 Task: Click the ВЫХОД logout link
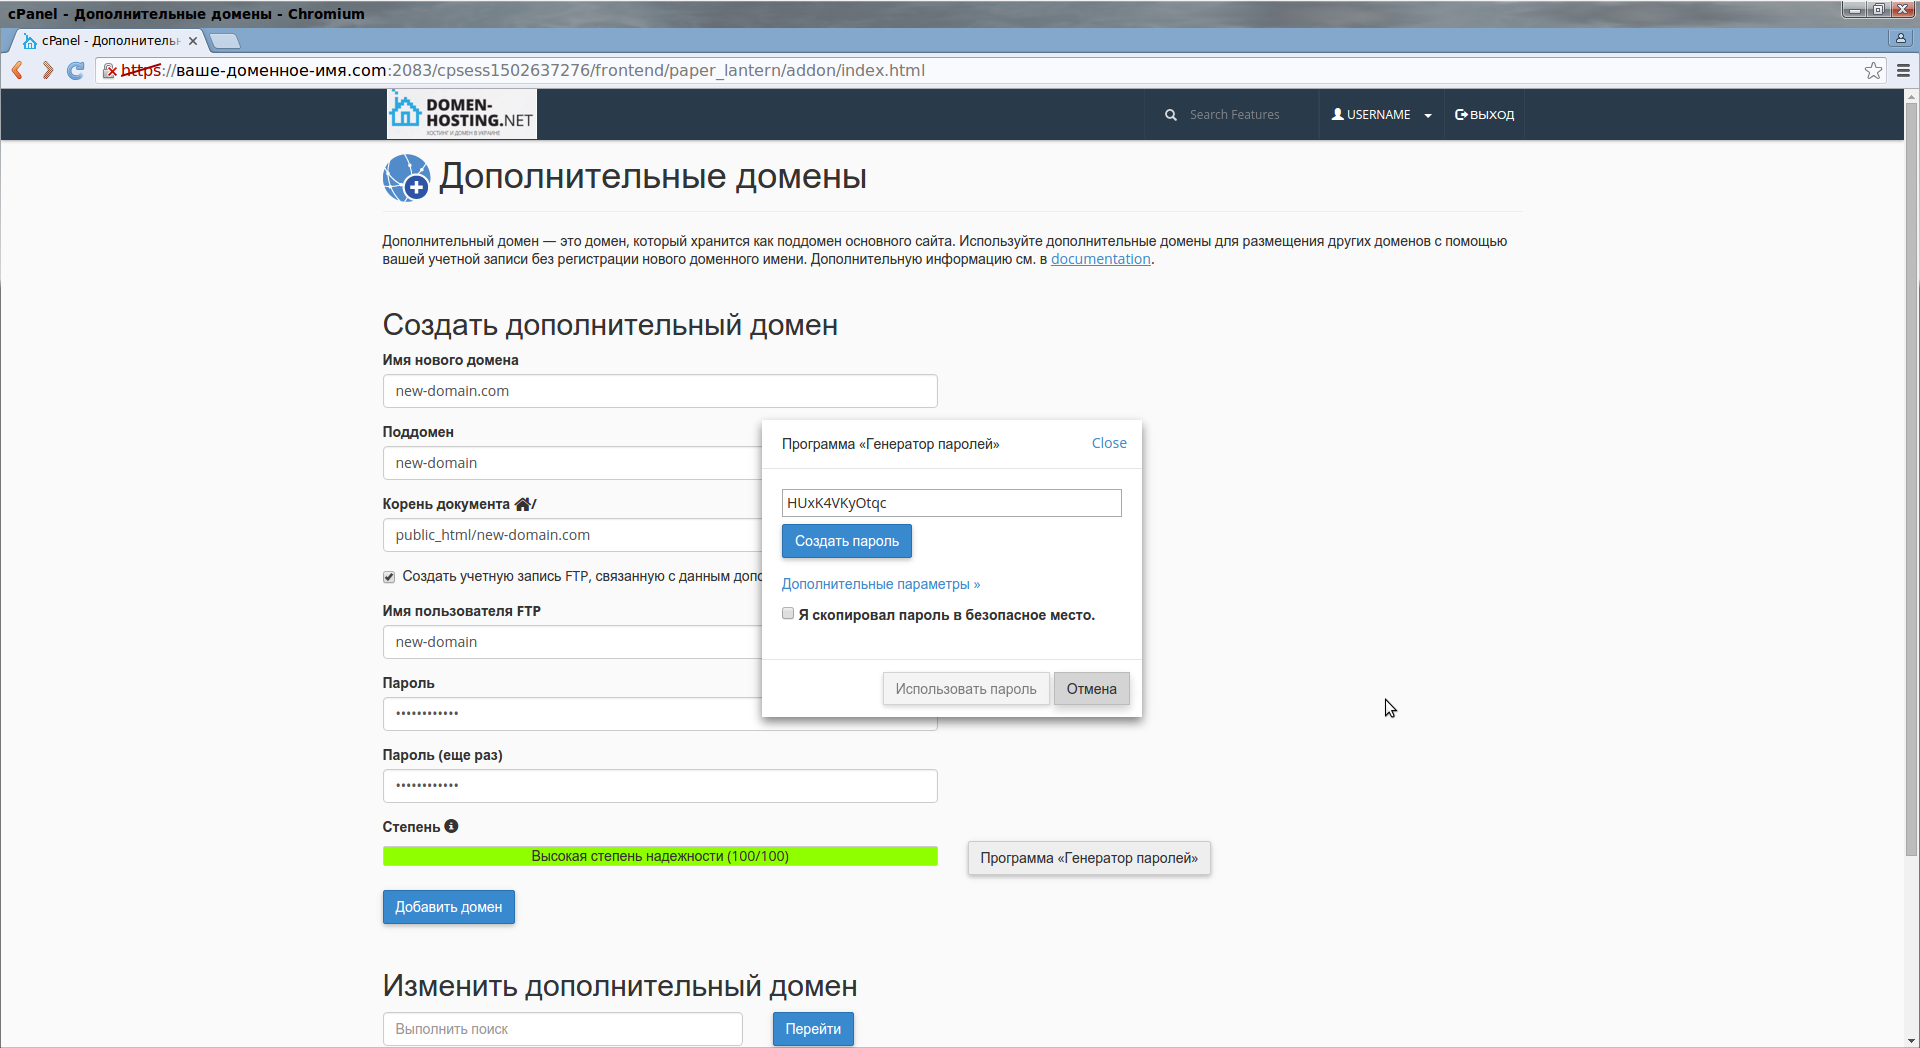click(1484, 115)
